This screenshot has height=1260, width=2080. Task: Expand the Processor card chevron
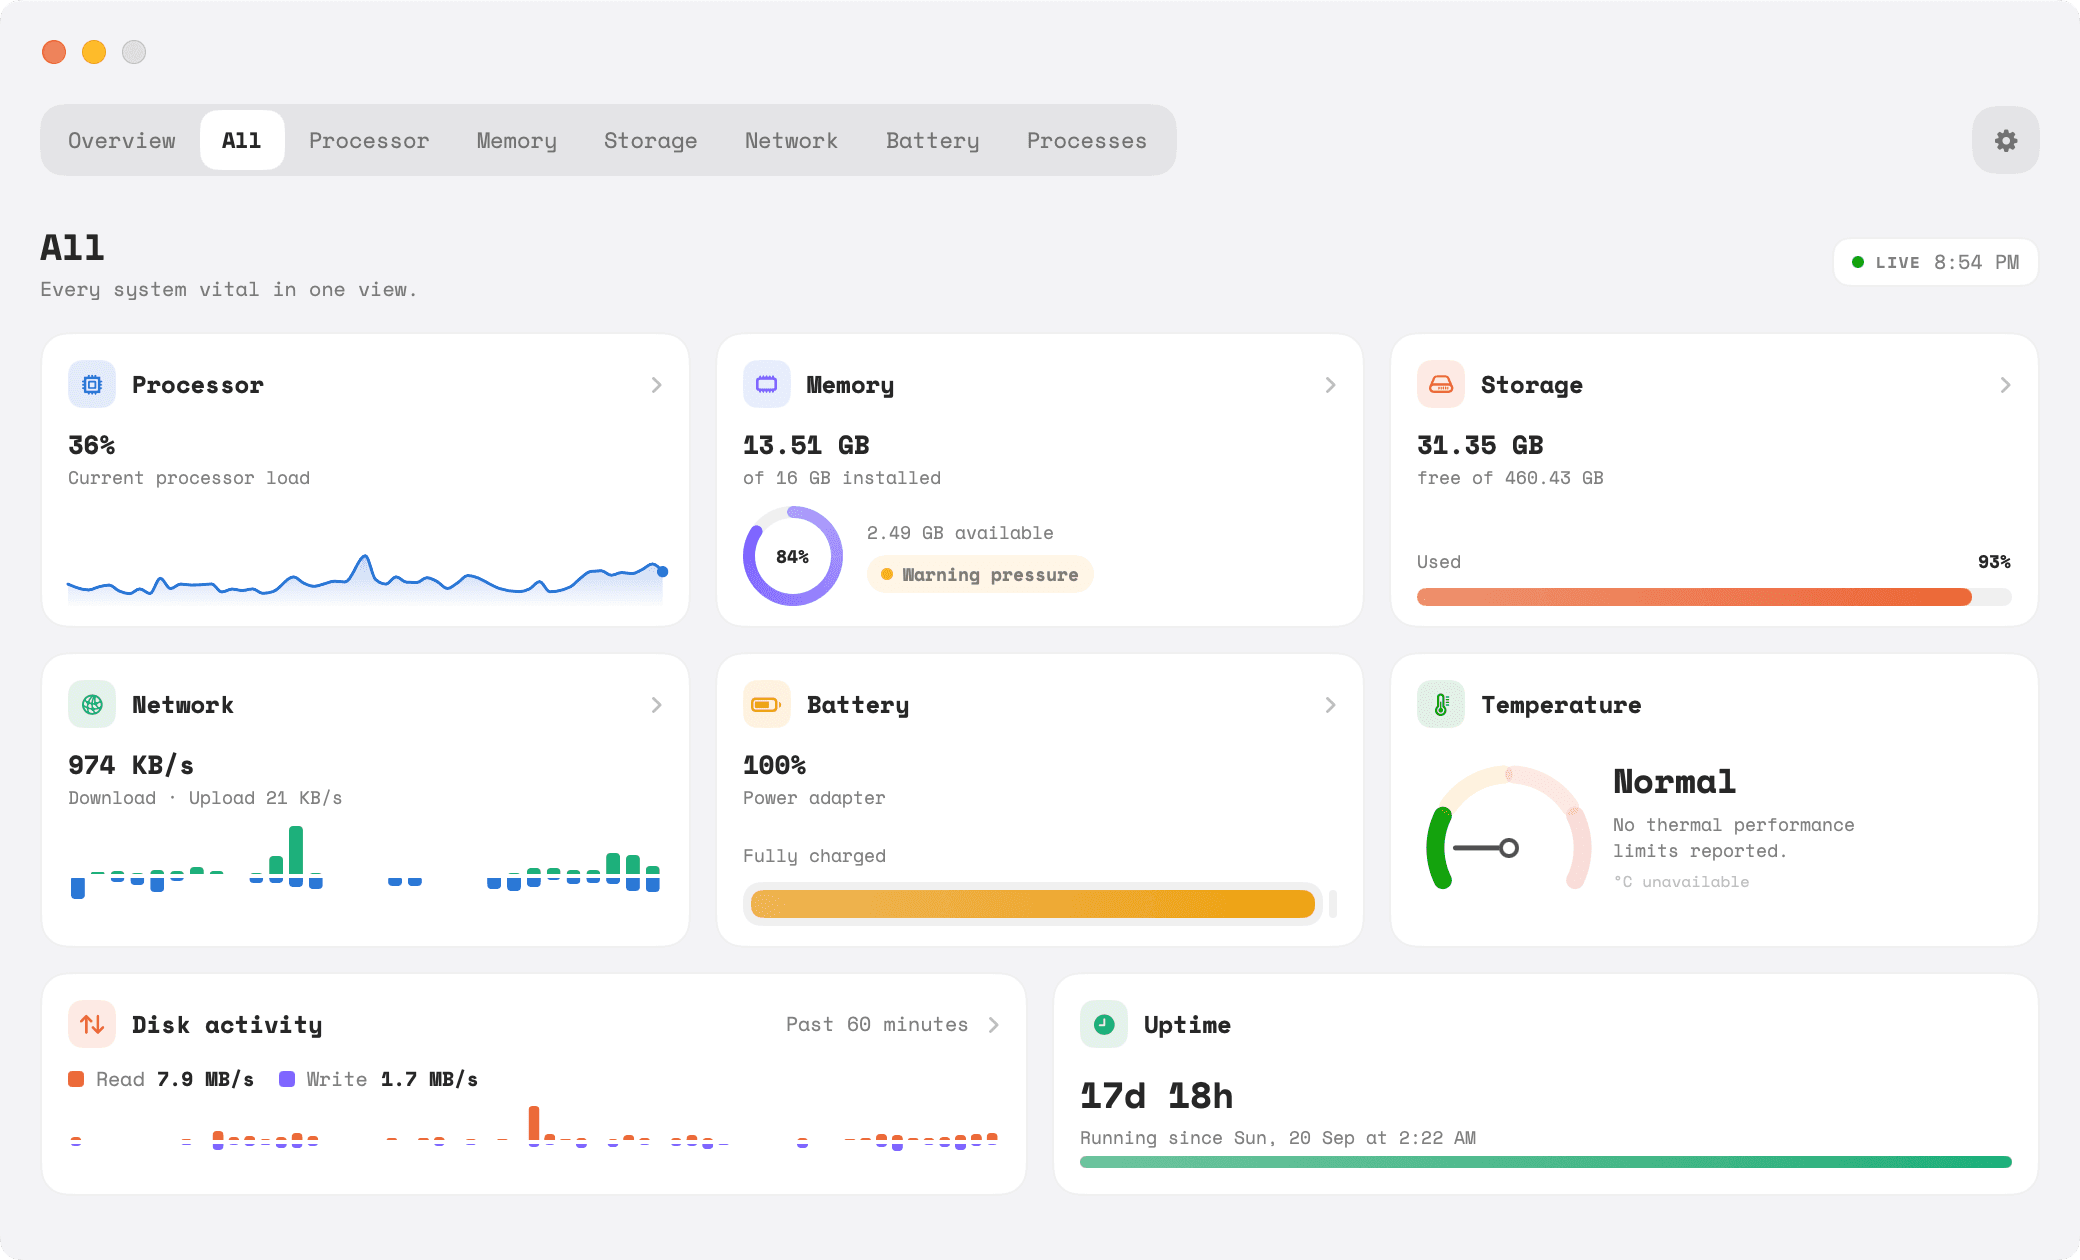[x=657, y=385]
